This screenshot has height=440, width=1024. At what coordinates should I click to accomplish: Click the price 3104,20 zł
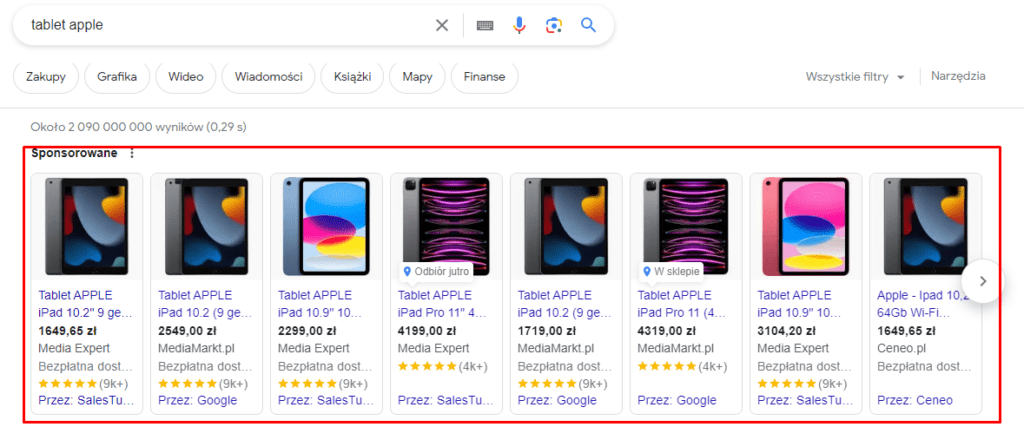pyautogui.click(x=786, y=330)
